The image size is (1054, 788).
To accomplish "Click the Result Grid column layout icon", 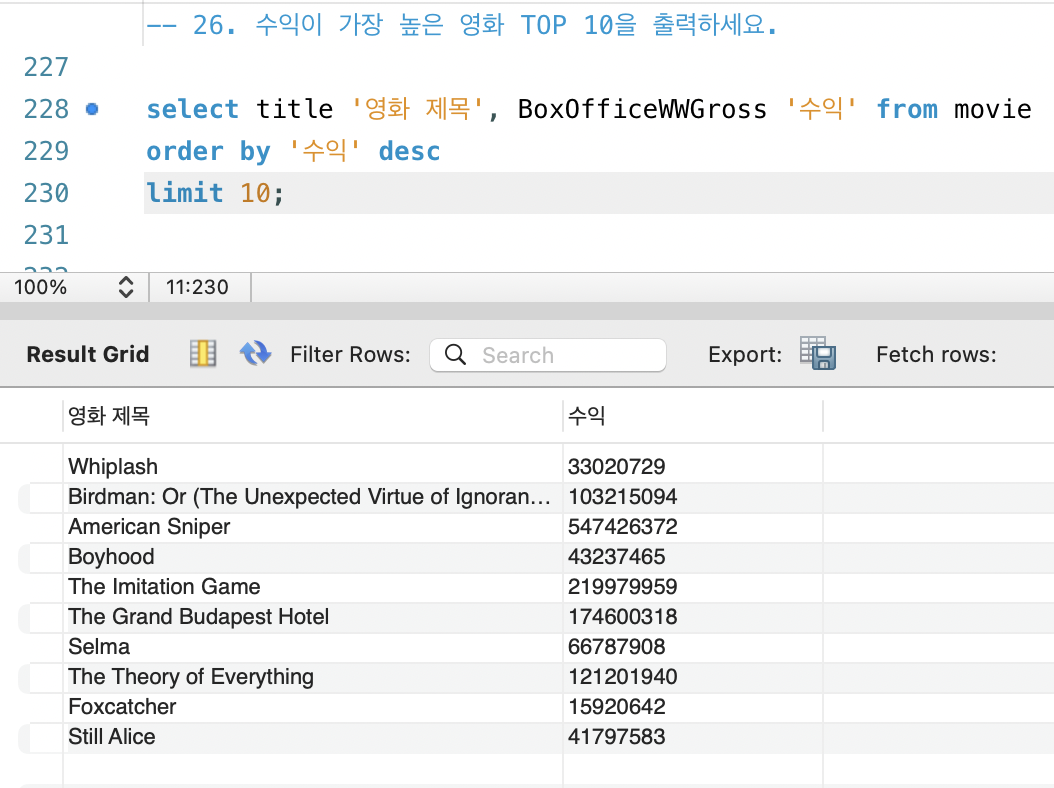I will [x=202, y=353].
